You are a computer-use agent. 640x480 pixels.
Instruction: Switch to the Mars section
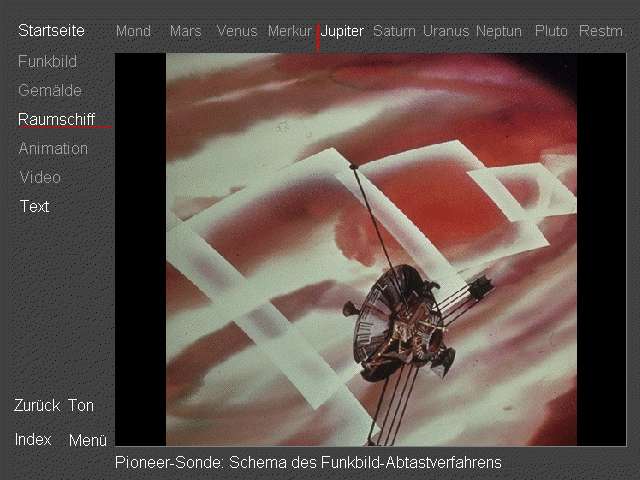click(185, 31)
